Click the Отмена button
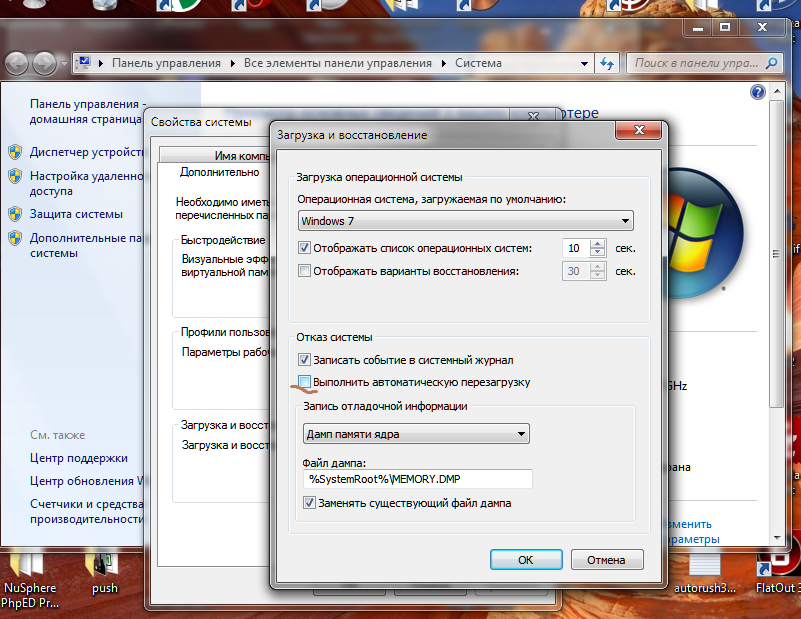The height and width of the screenshot is (619, 801). pyautogui.click(x=606, y=560)
